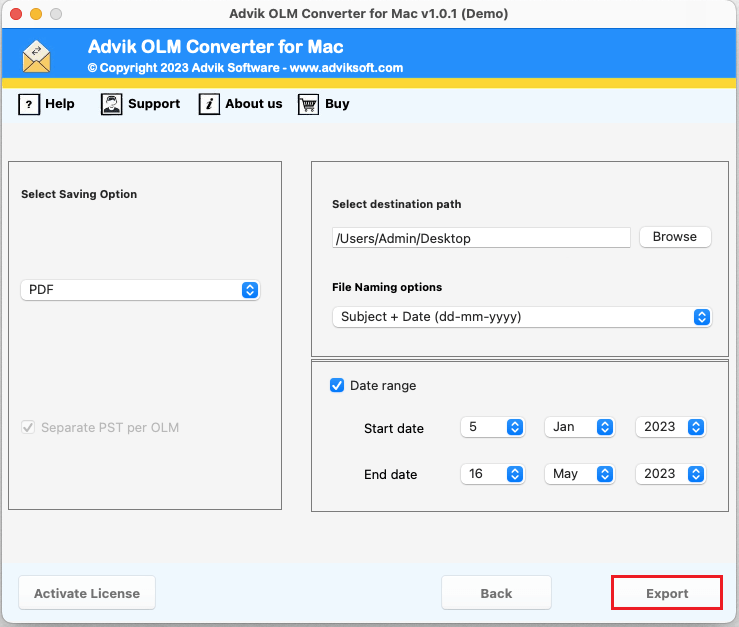Open the File Naming options dropdown
Screen dimensions: 739x627
pos(522,317)
